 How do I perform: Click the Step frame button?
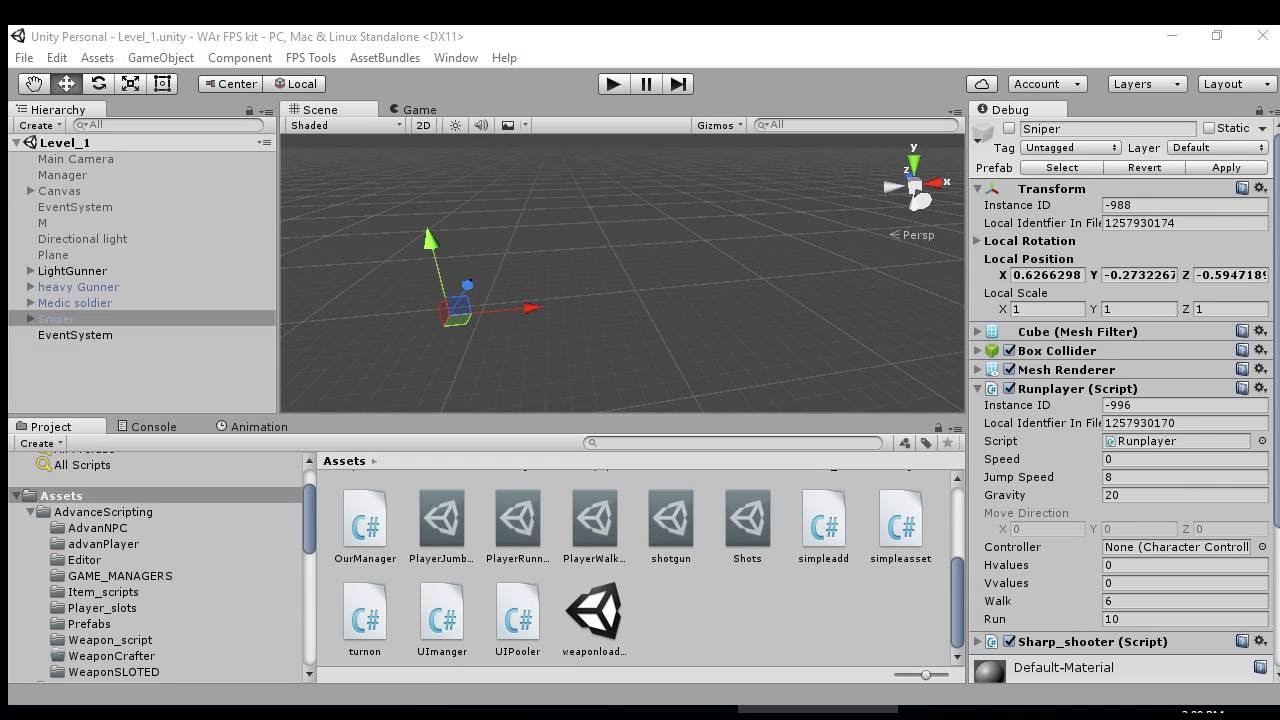pyautogui.click(x=678, y=84)
